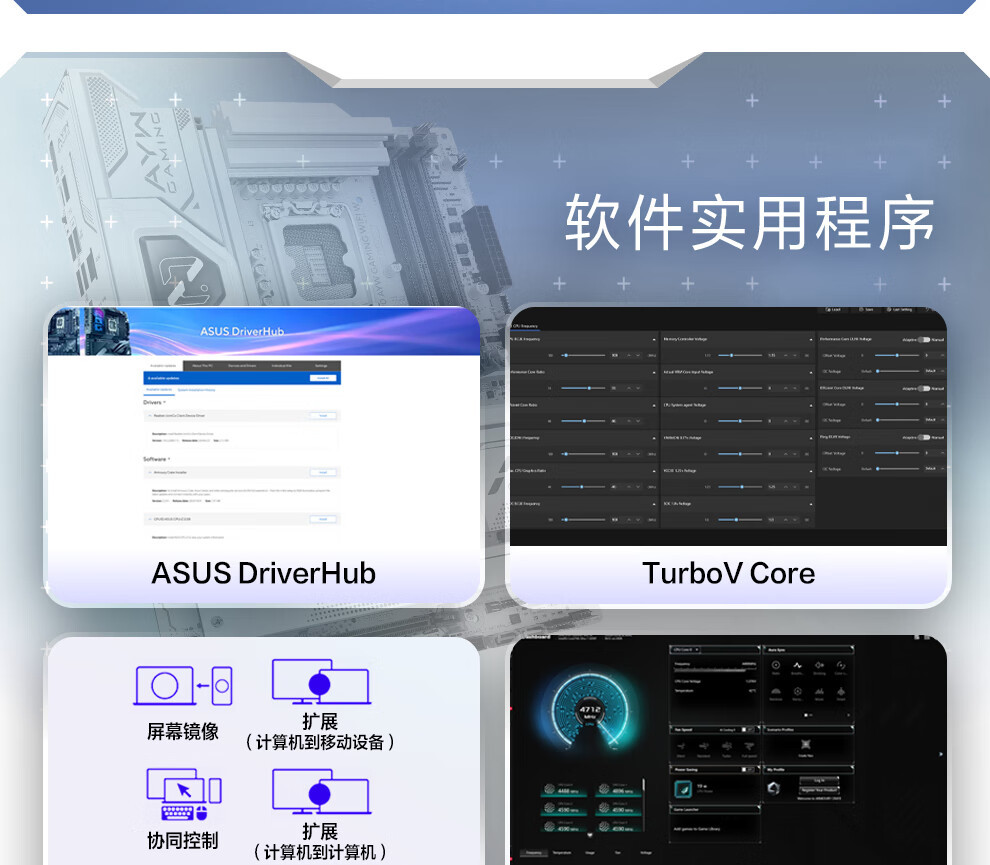Collapse the Realtek driver row details
Image resolution: width=990 pixels, height=865 pixels.
[150, 416]
